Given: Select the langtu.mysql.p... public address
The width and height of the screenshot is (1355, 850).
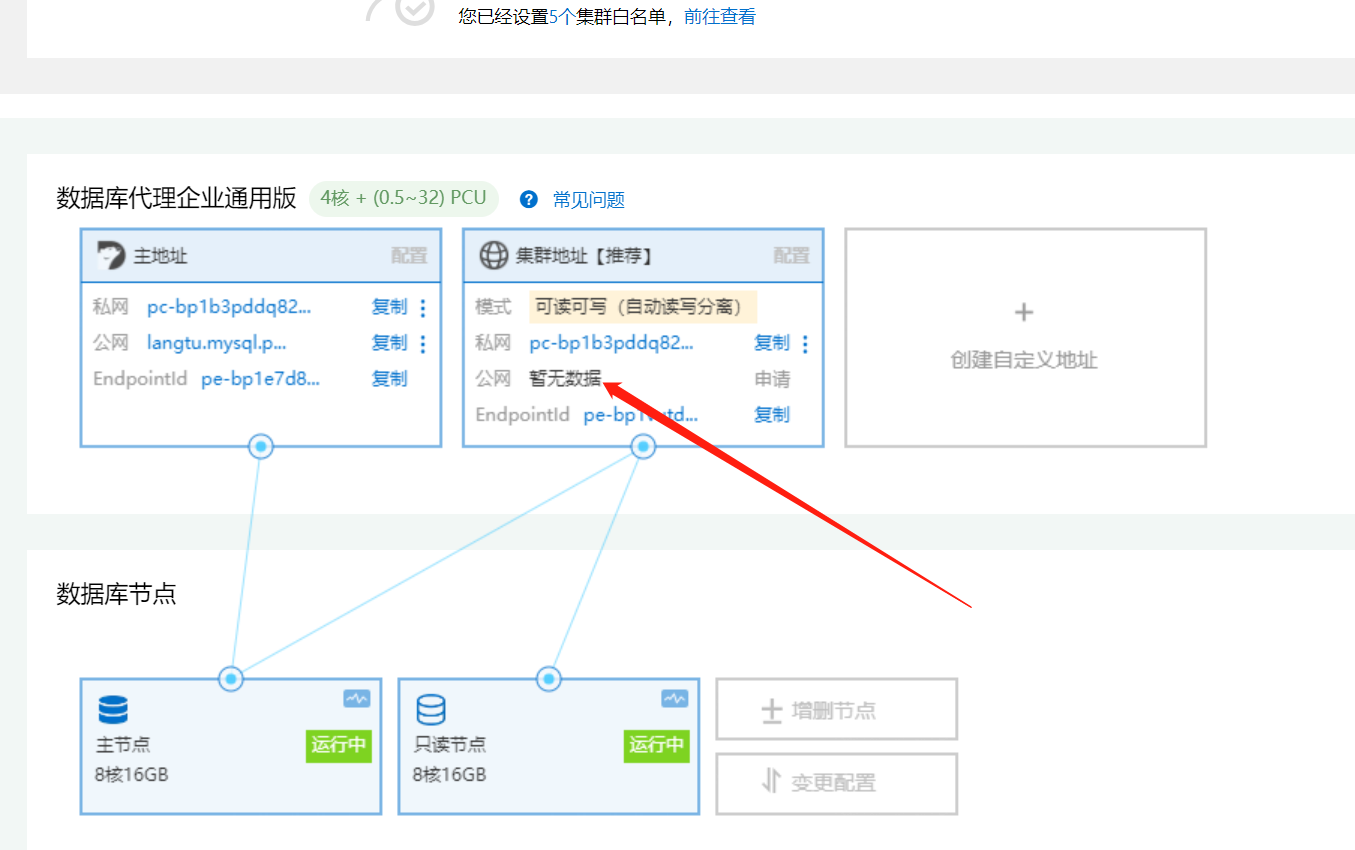Looking at the screenshot, I should [217, 343].
